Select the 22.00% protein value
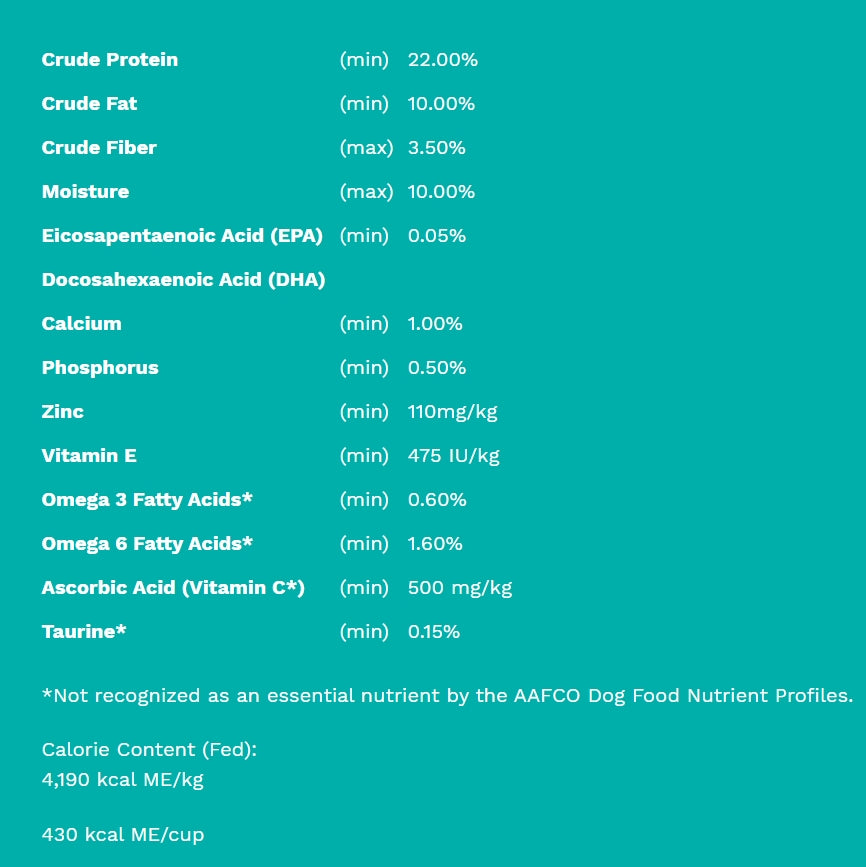The height and width of the screenshot is (867, 866). click(x=442, y=60)
